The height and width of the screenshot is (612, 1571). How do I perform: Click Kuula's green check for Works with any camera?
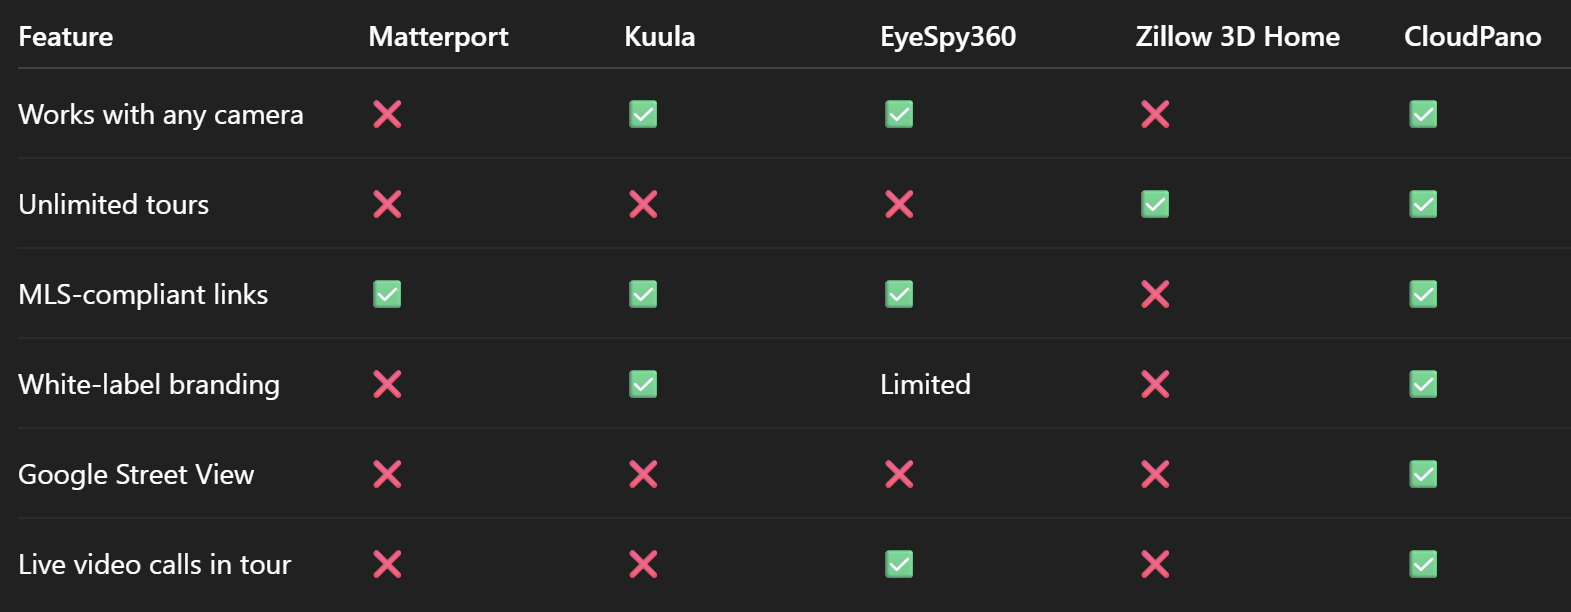[x=643, y=114]
